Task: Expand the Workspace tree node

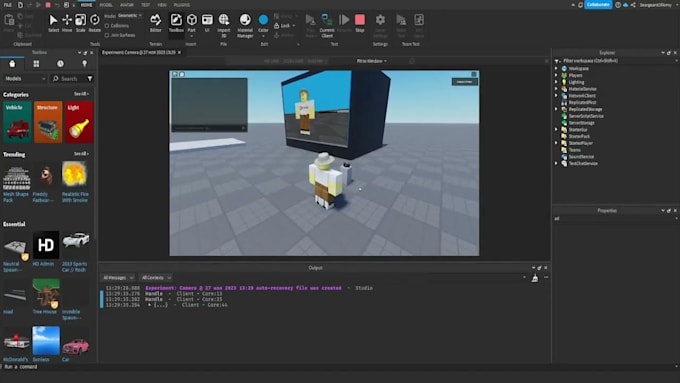Action: coord(556,69)
